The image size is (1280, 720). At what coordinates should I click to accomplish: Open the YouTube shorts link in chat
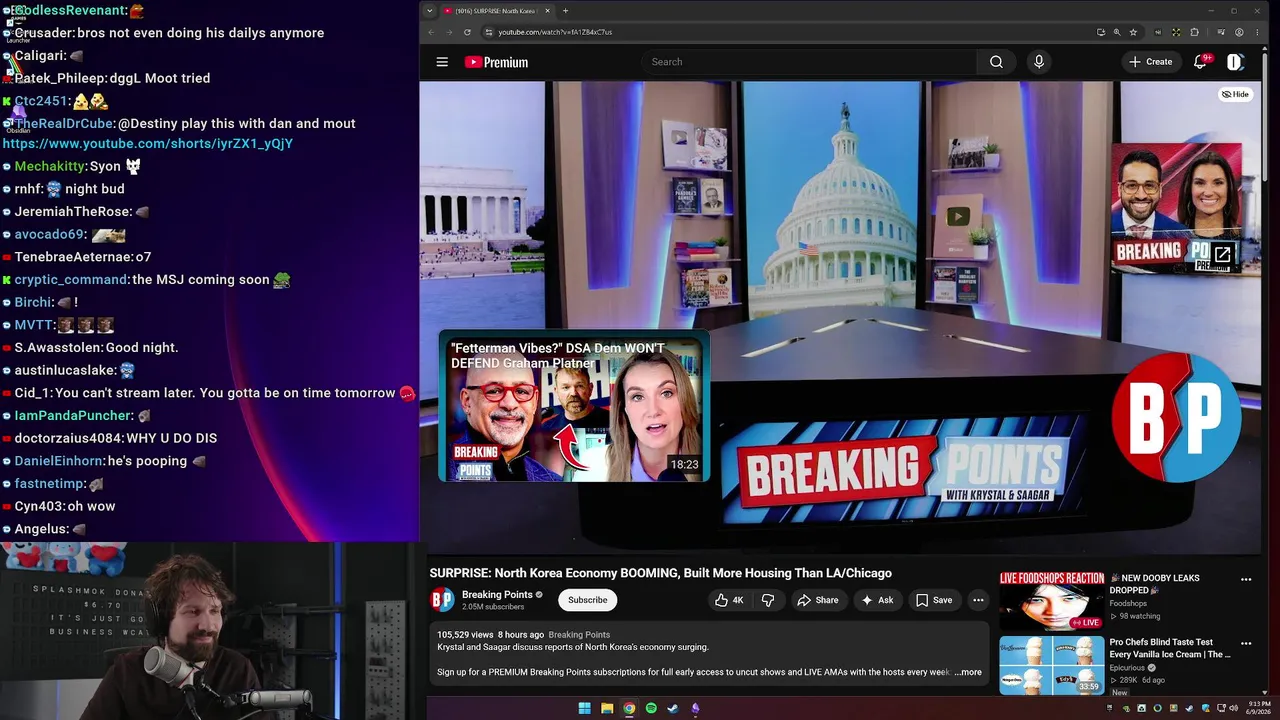148,144
